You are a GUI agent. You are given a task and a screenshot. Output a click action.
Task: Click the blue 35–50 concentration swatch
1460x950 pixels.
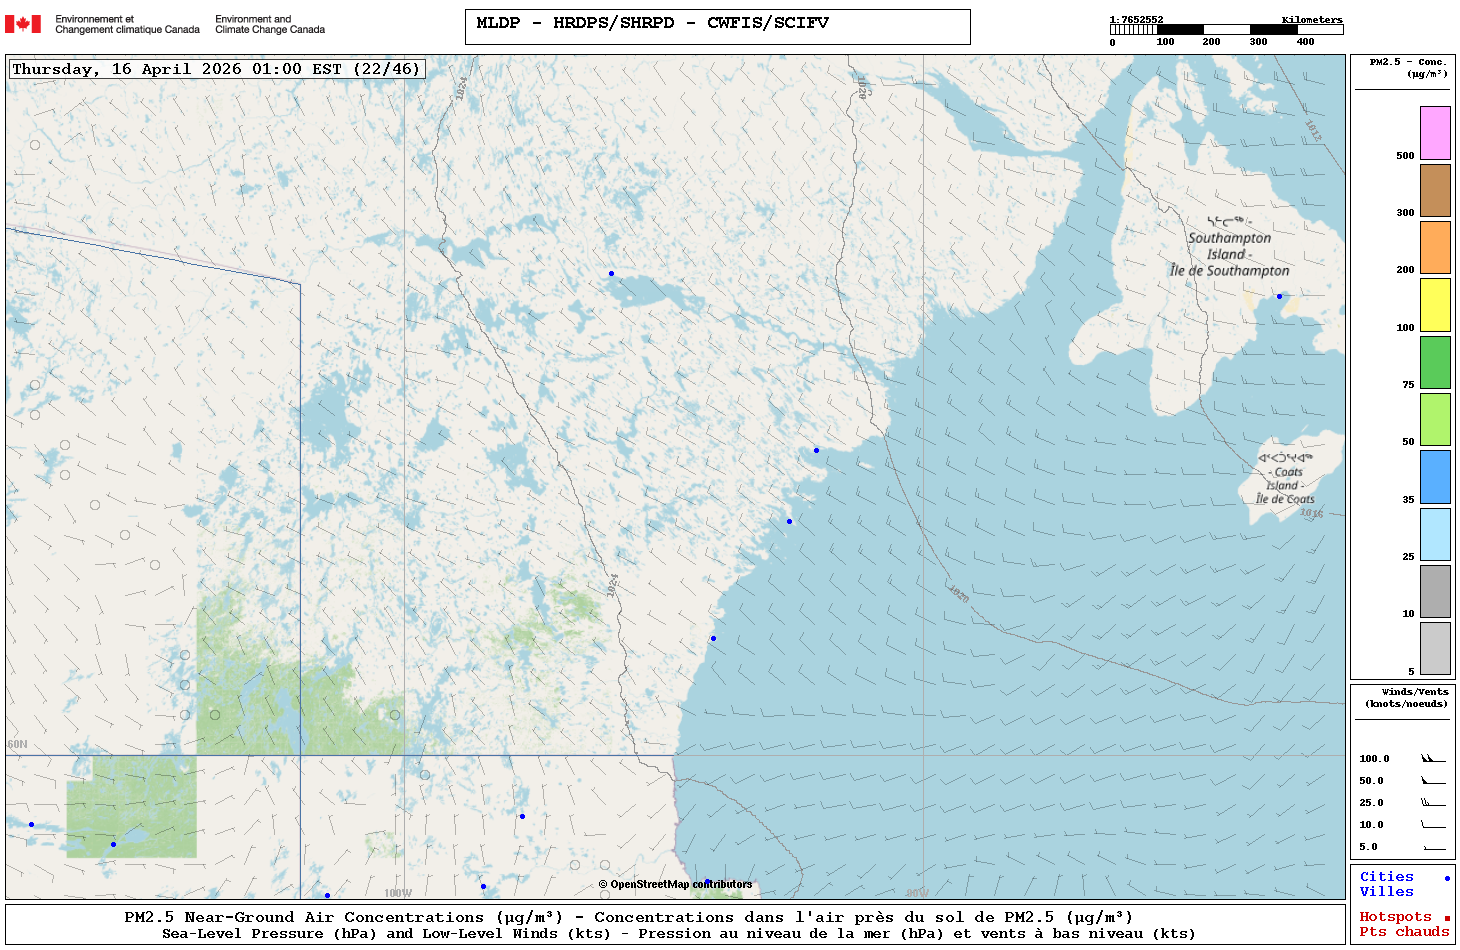point(1435,477)
